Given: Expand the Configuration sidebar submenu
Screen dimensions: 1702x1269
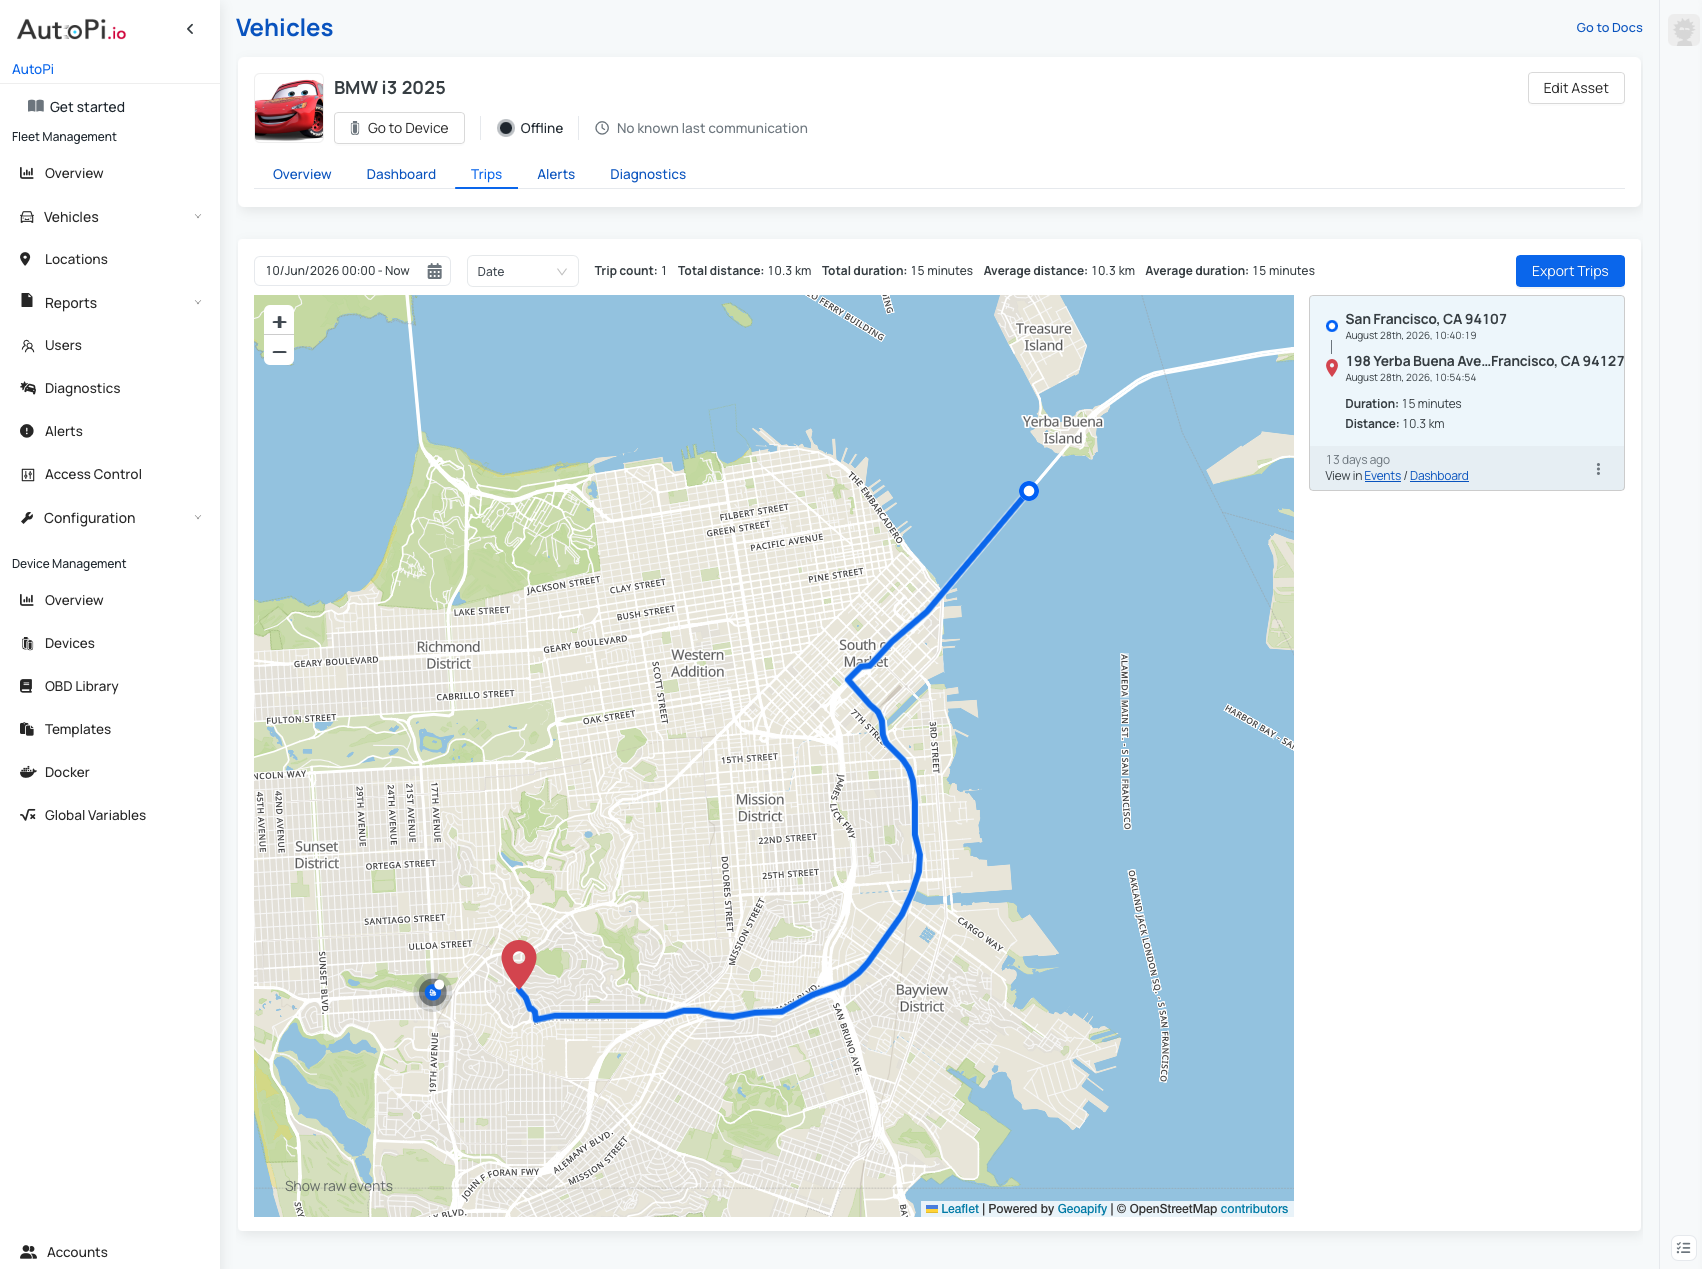Looking at the screenshot, I should pos(198,518).
